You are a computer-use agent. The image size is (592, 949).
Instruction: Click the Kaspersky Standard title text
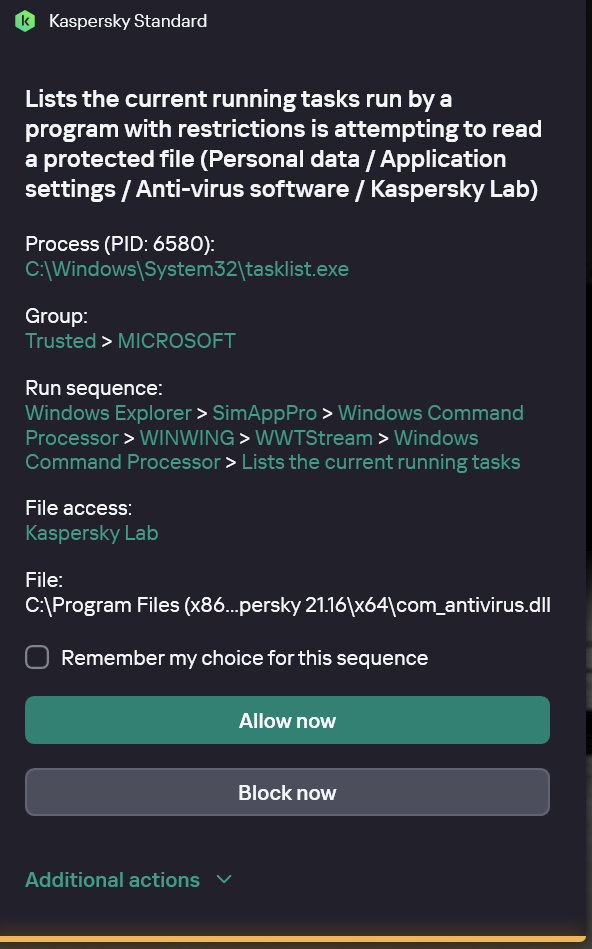[x=128, y=21]
